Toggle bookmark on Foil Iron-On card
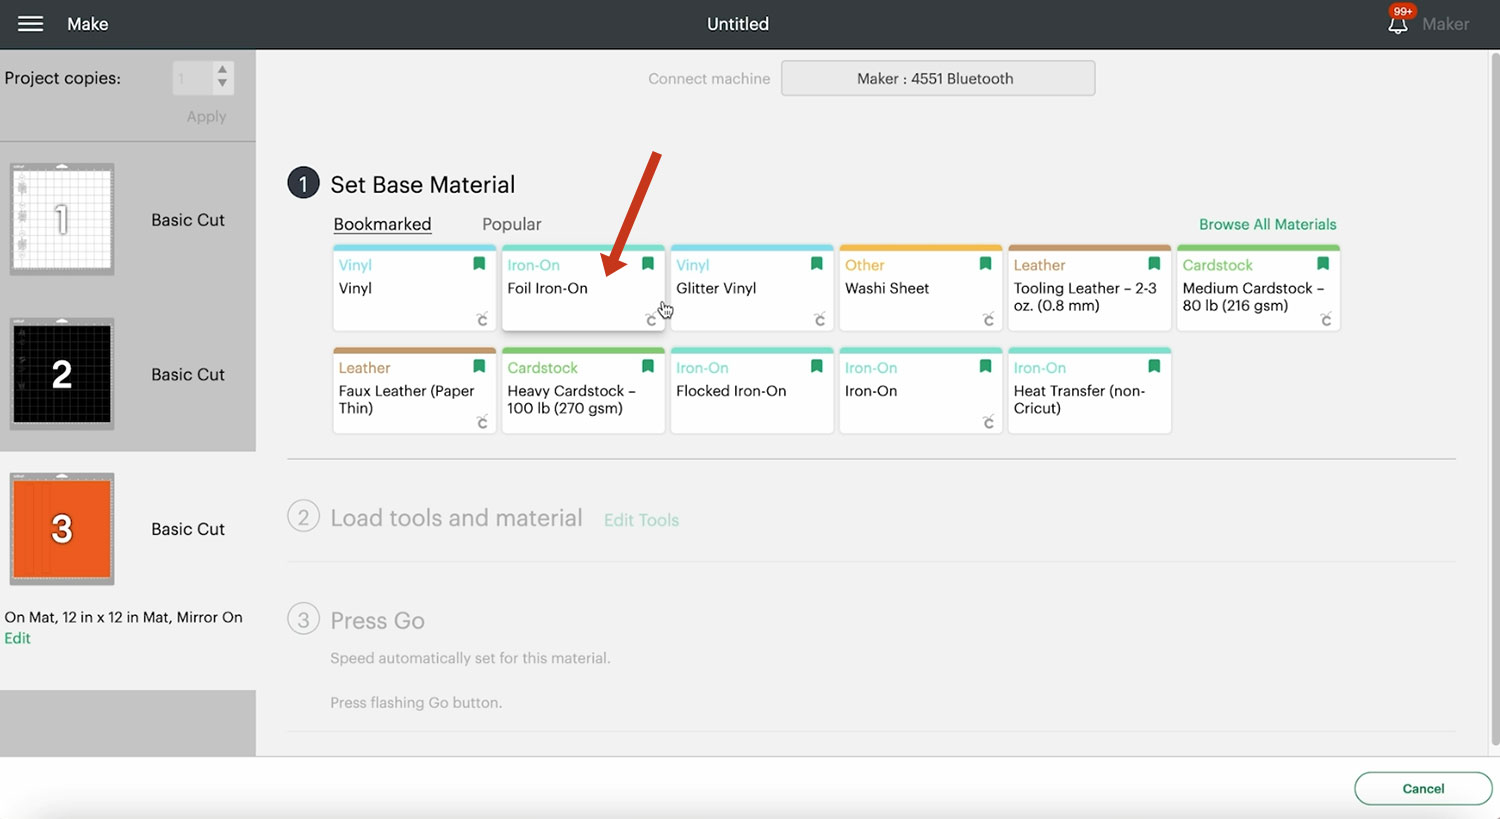Image resolution: width=1500 pixels, height=819 pixels. [x=648, y=264]
